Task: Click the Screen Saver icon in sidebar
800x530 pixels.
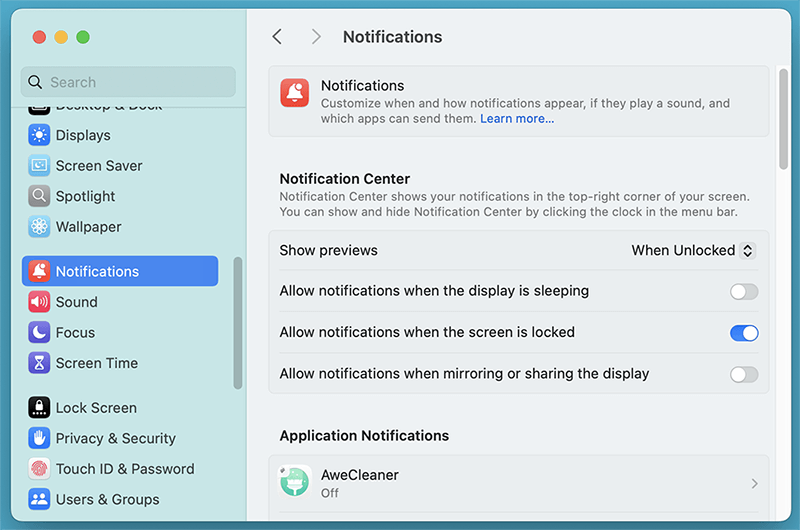Action: [39, 166]
